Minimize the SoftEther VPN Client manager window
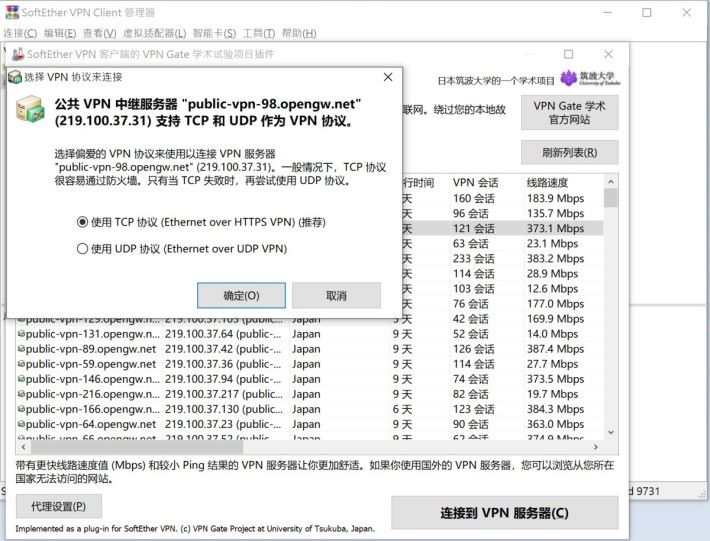 608,13
